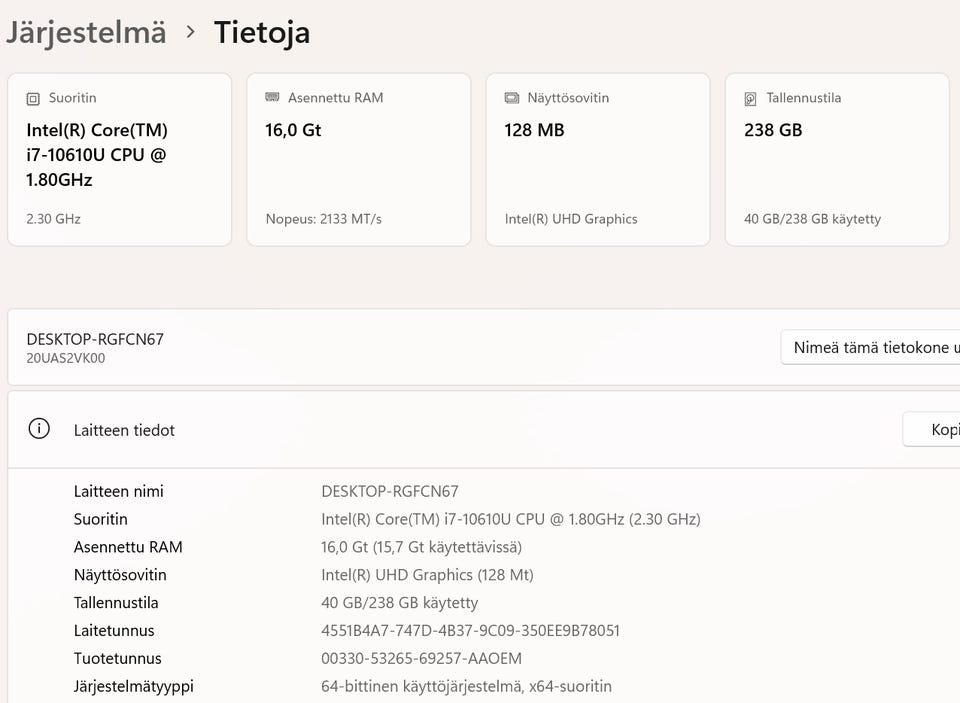
Task: Click the display adapter icon beside Näyttösovitin
Action: 511,98
